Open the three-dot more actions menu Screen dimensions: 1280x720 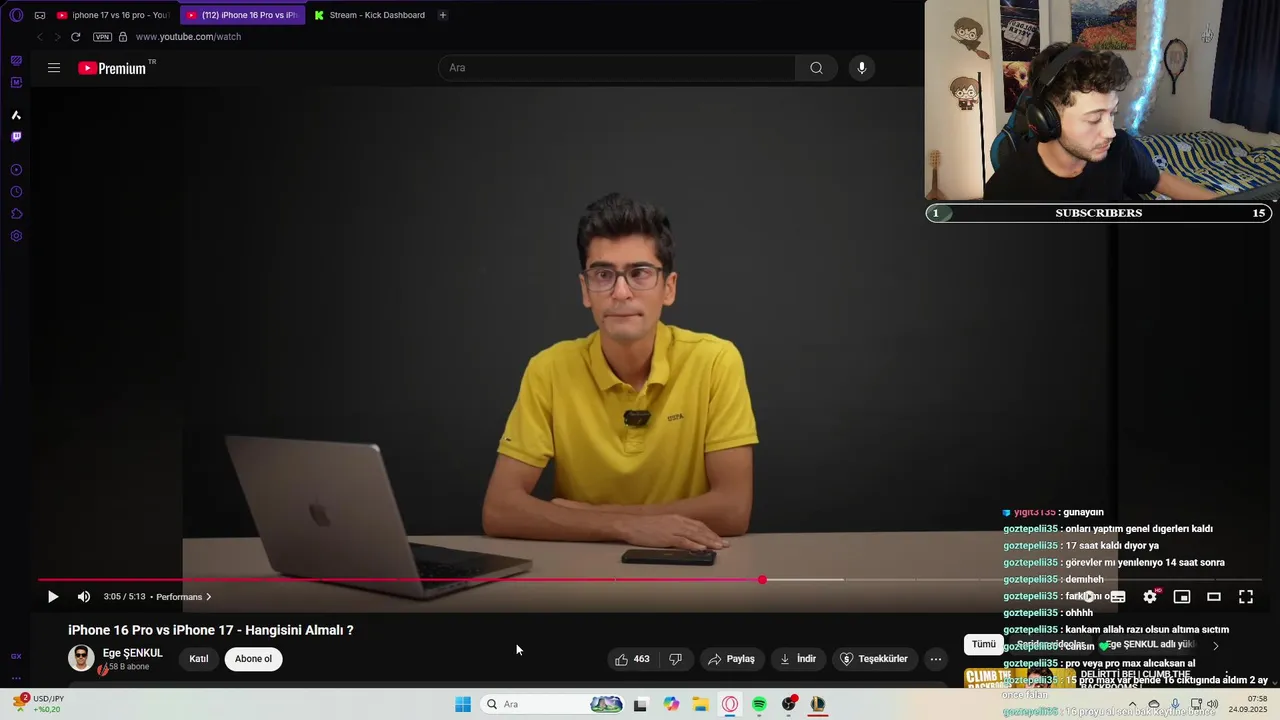coord(936,659)
